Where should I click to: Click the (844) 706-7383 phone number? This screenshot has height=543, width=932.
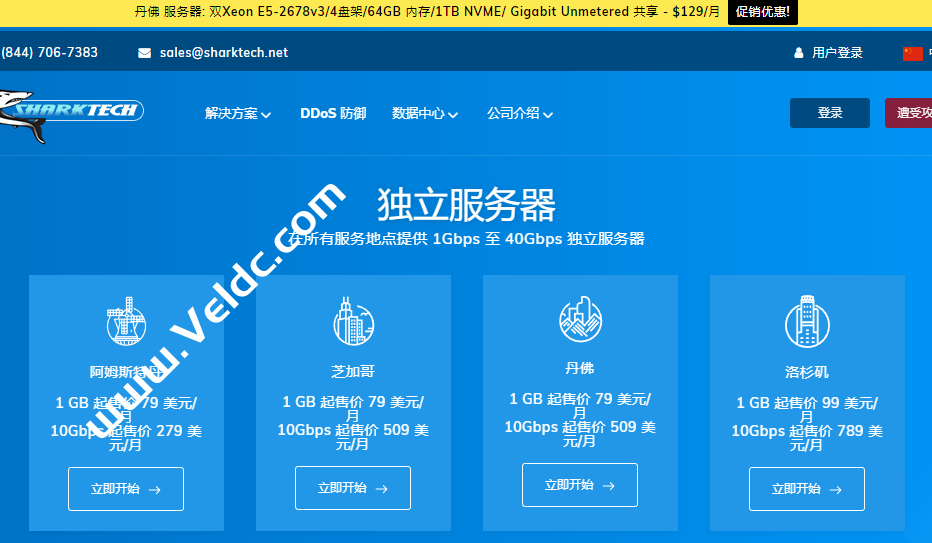49,53
